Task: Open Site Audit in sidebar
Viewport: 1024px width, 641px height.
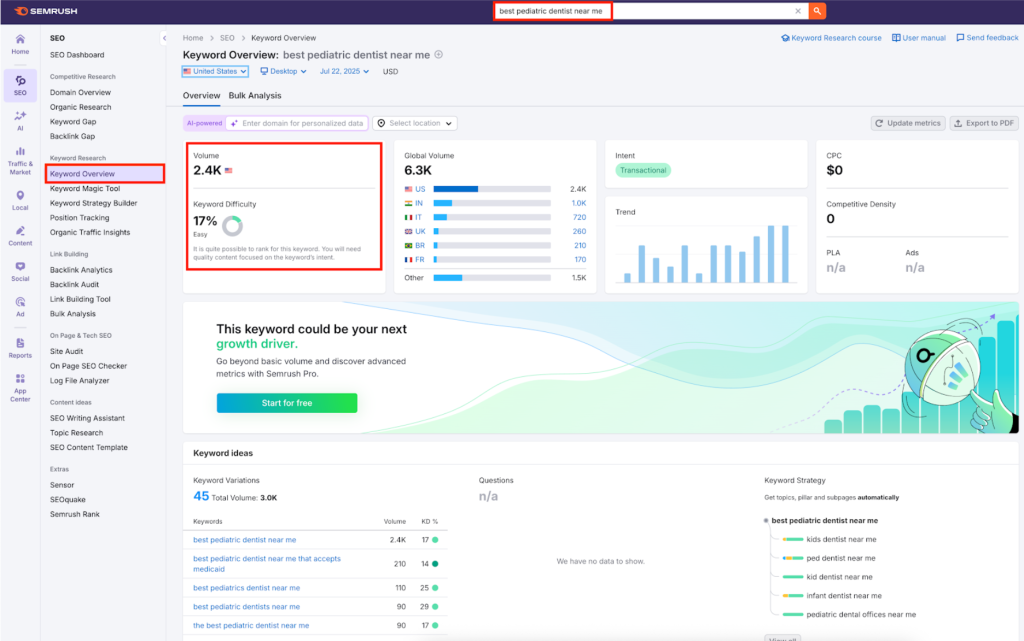Action: point(67,351)
